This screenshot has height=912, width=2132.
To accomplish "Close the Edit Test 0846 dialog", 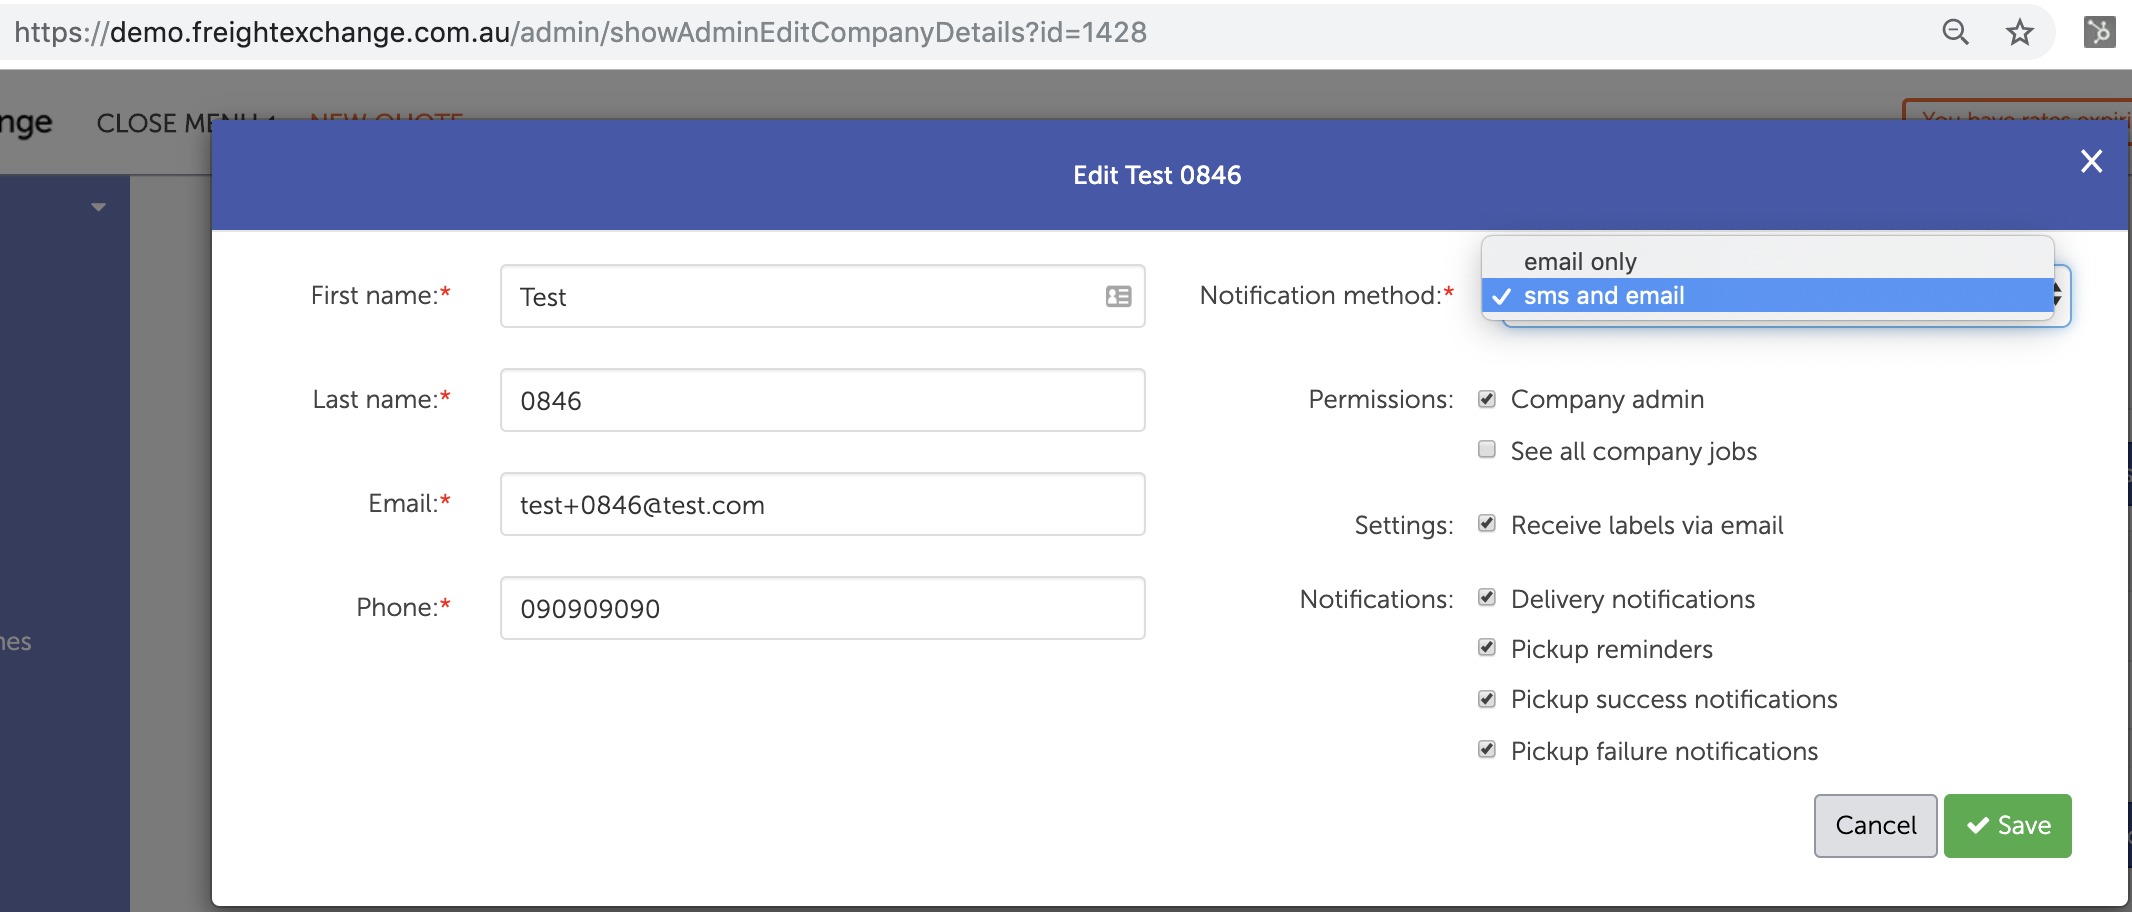I will 2091,161.
